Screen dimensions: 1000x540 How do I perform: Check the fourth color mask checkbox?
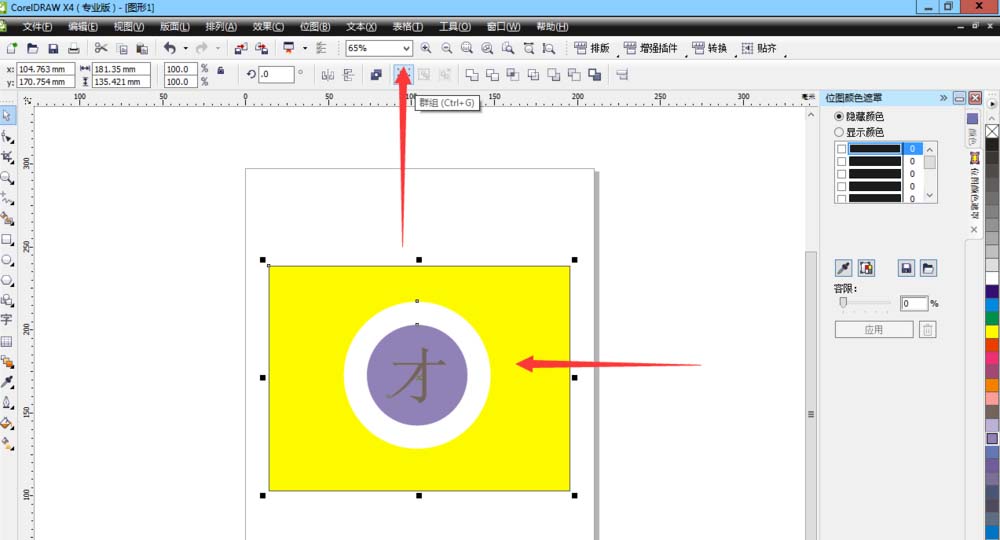pyautogui.click(x=842, y=186)
